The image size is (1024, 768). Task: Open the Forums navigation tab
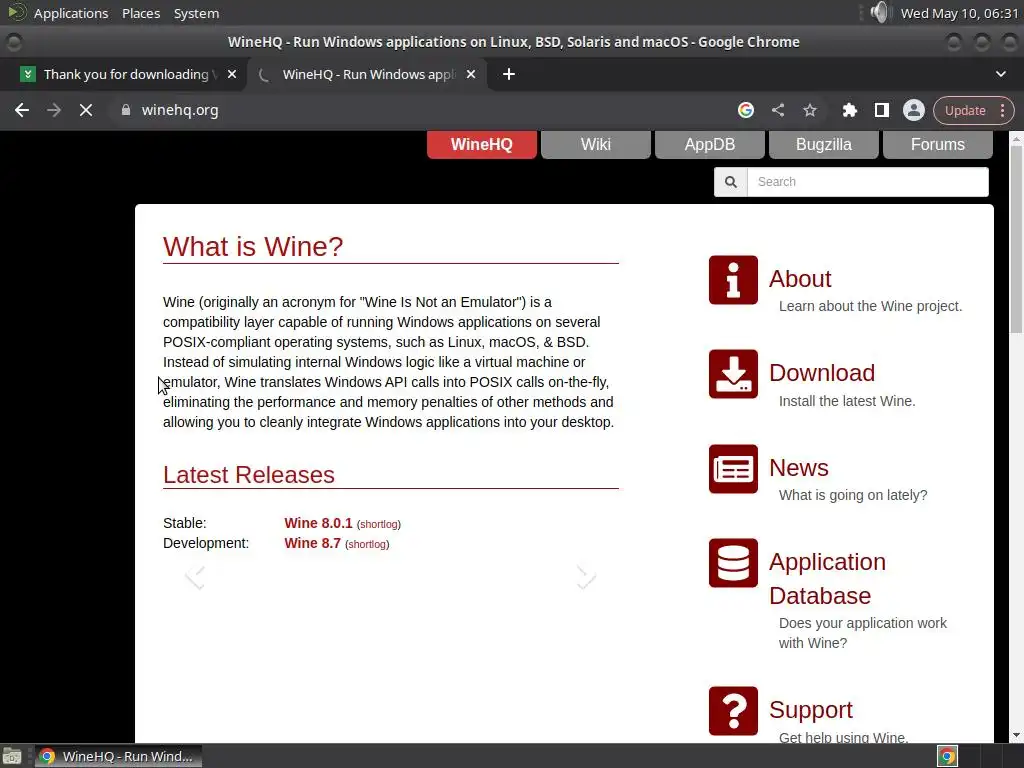click(938, 144)
